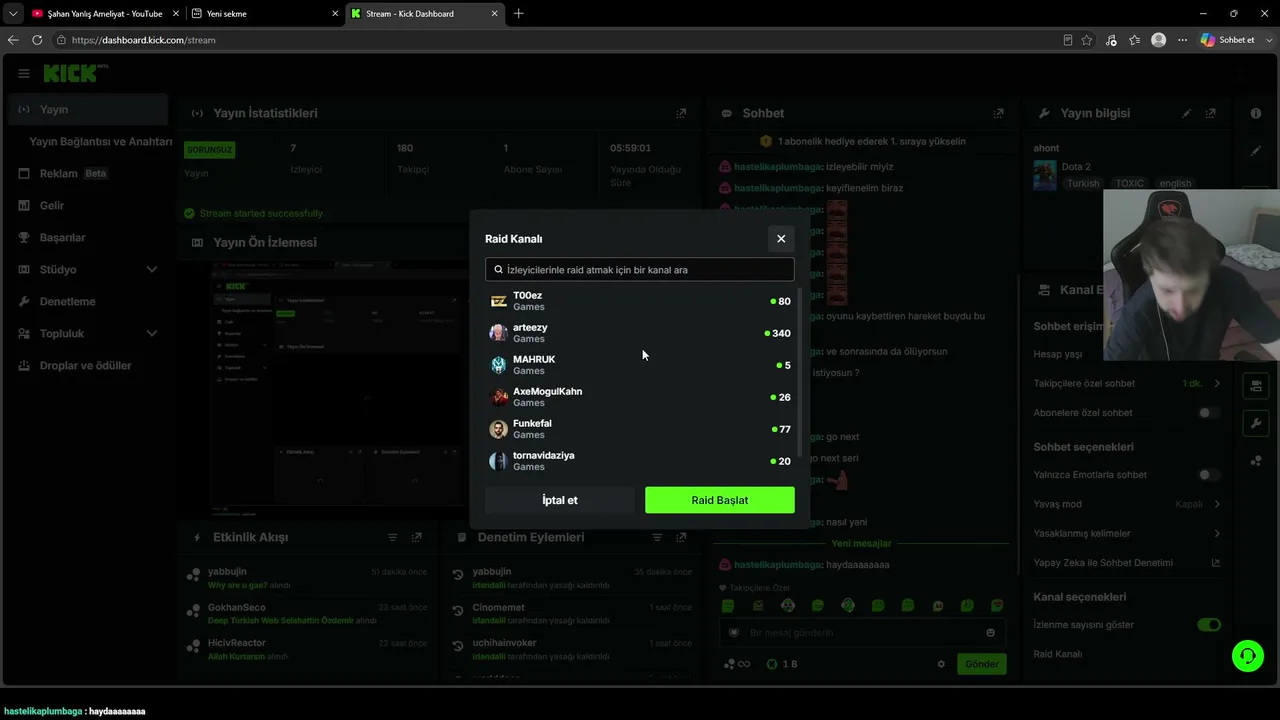The width and height of the screenshot is (1280, 720).
Task: Click Raid Kanalı in Kanal seçenekleri
Action: click(x=1058, y=654)
